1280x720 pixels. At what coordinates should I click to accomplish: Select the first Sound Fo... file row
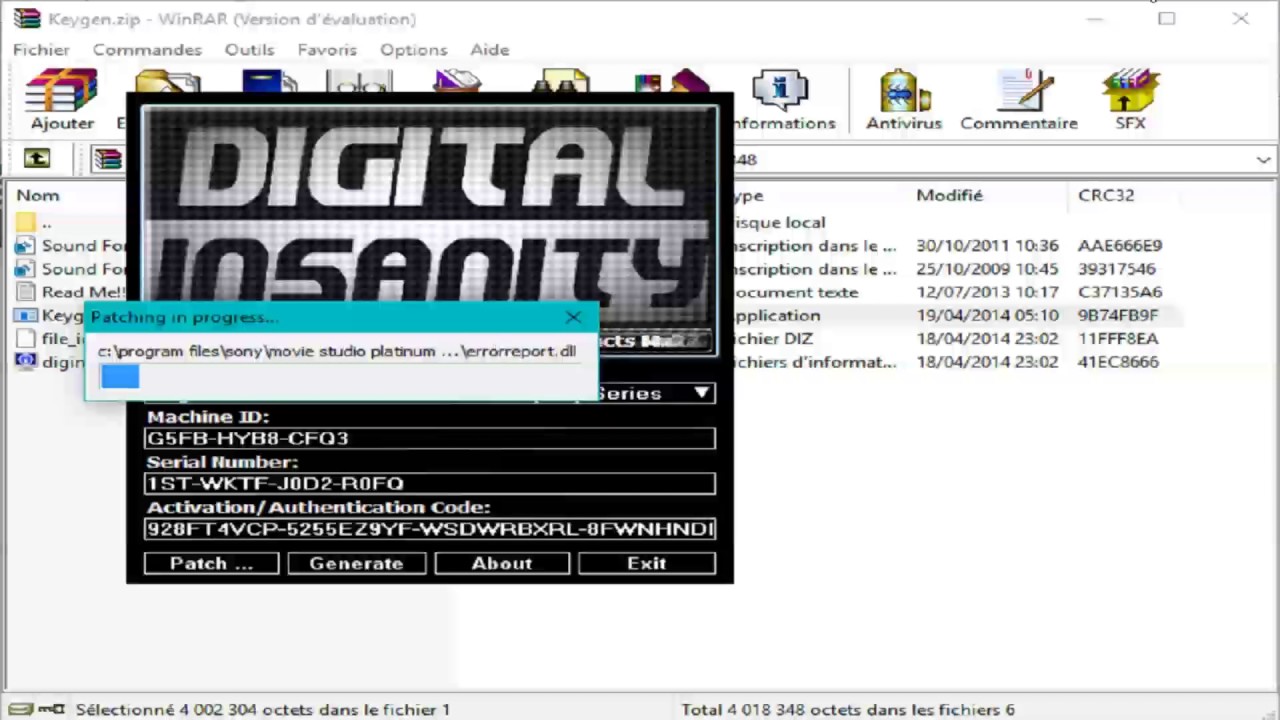click(70, 245)
